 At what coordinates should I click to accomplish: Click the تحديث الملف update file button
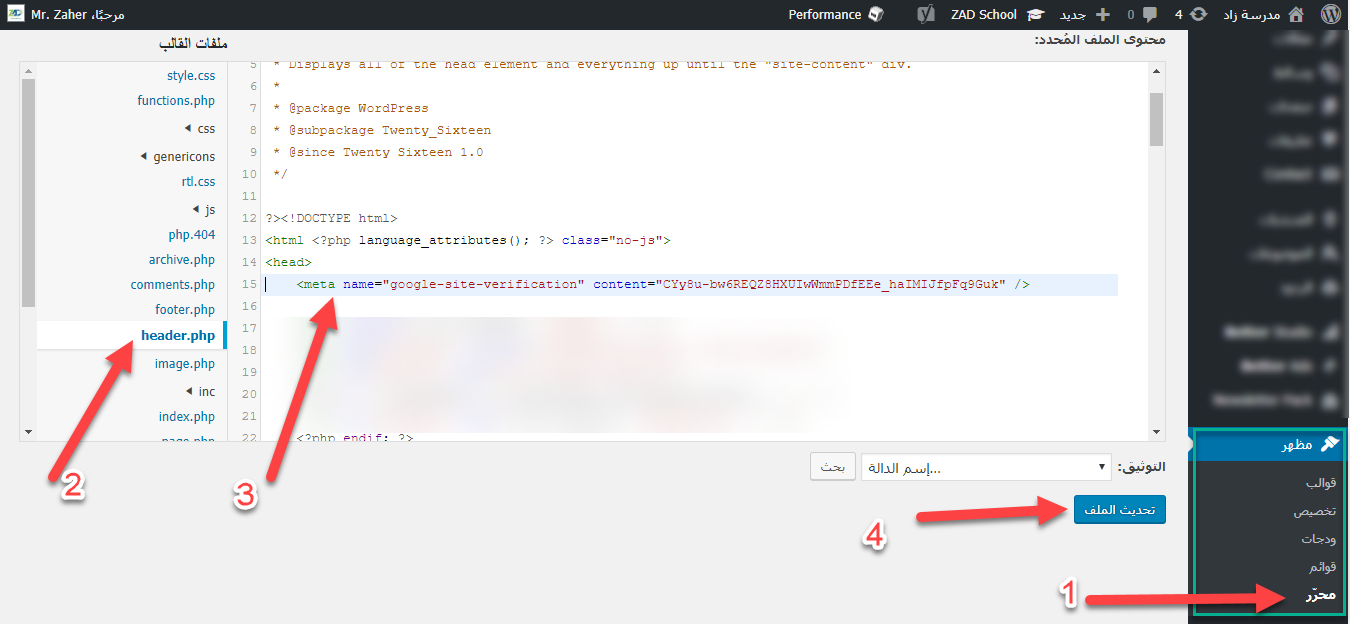coord(1119,509)
